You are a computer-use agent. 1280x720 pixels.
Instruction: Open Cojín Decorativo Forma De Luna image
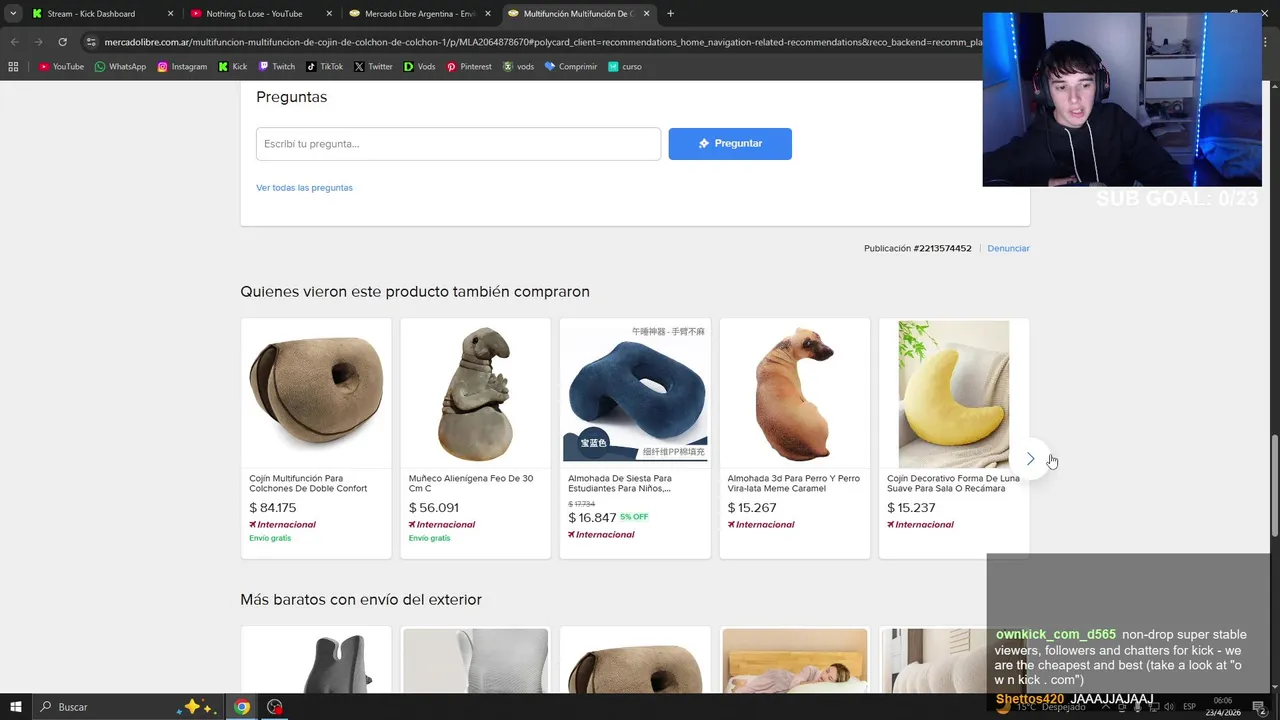954,393
